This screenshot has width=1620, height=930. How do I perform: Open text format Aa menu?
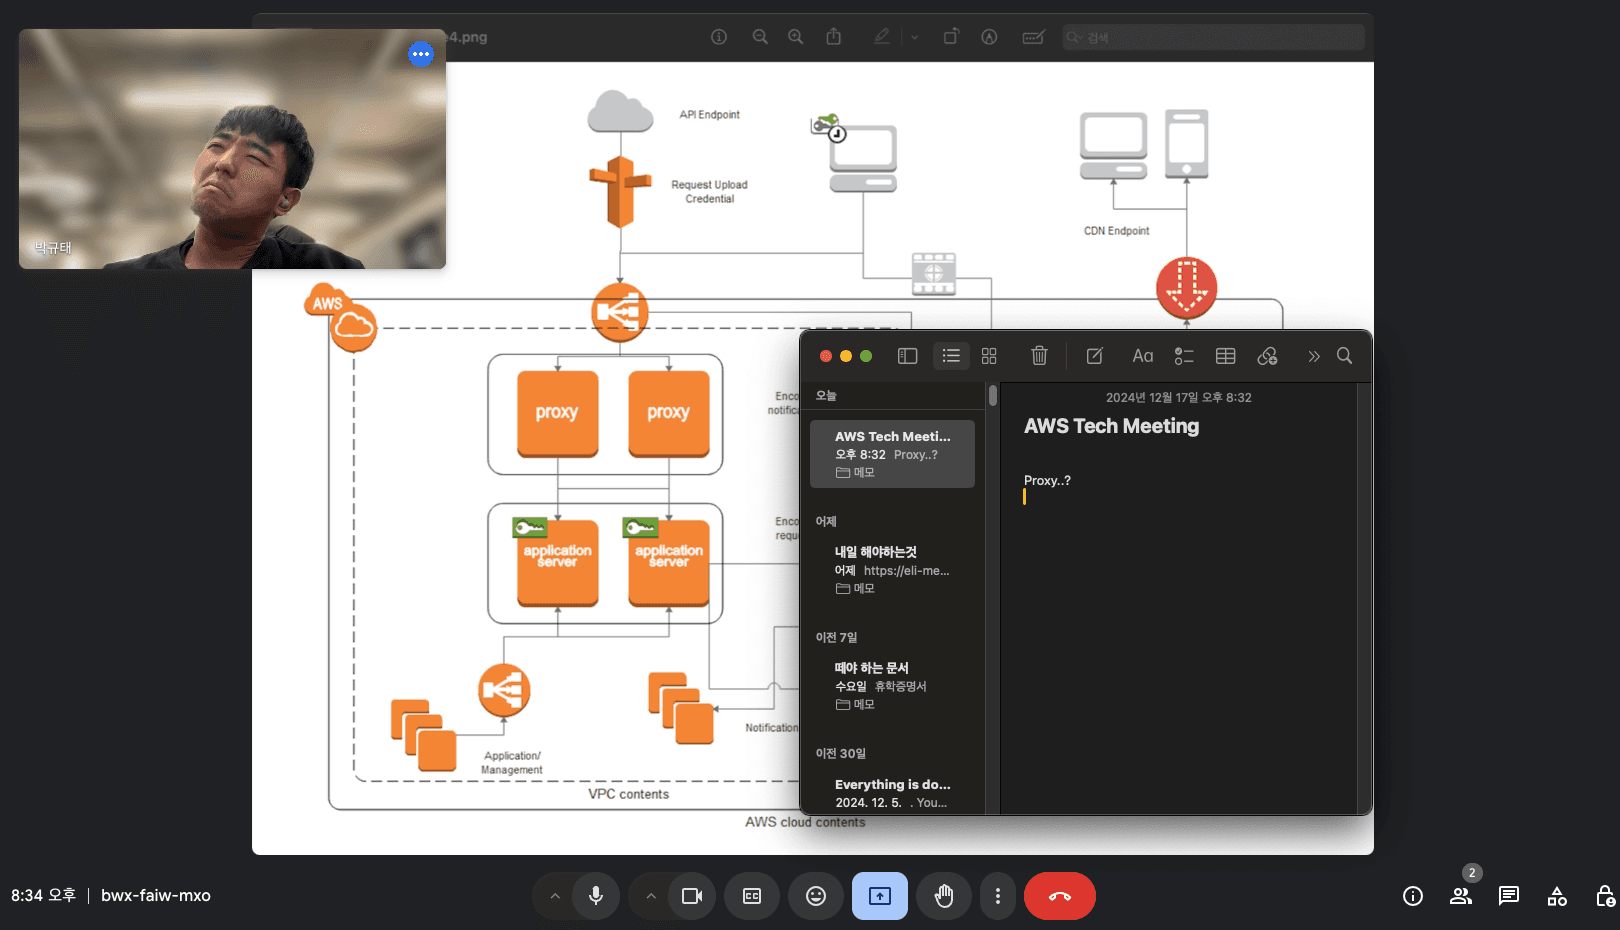[x=1143, y=356]
